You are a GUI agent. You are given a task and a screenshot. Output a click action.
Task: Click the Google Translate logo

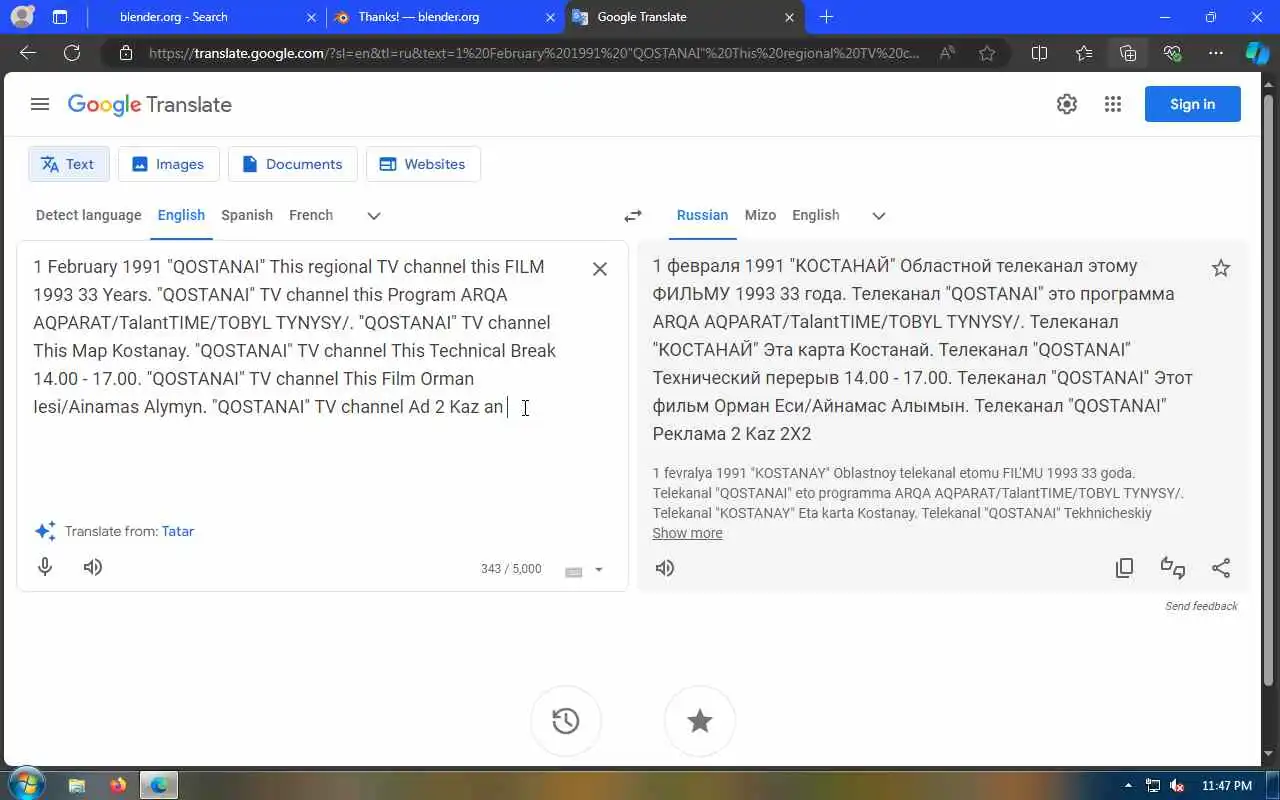click(150, 104)
